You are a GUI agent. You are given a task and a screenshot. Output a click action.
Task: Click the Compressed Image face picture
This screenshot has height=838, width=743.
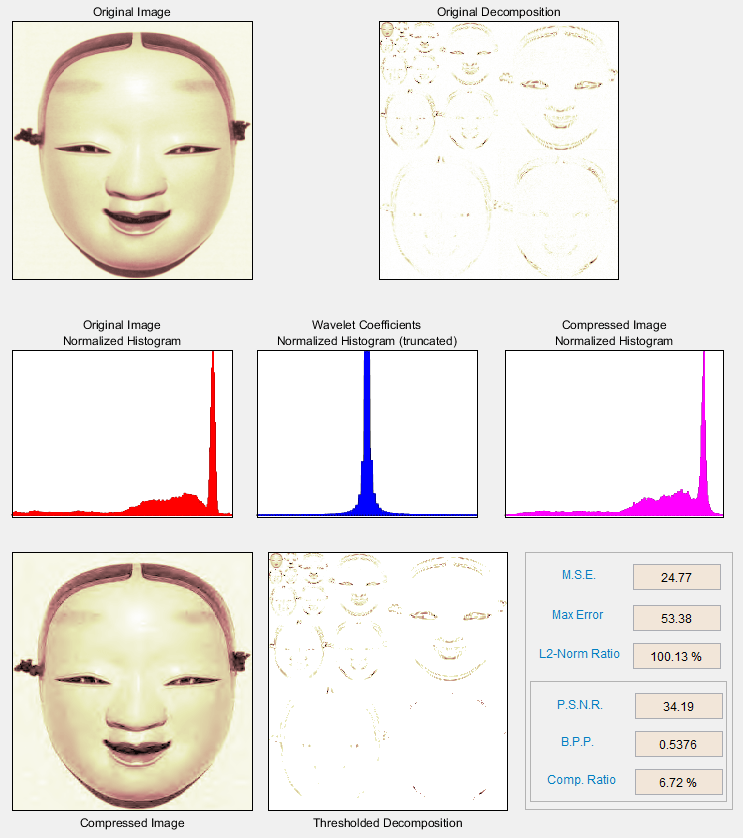coord(133,681)
